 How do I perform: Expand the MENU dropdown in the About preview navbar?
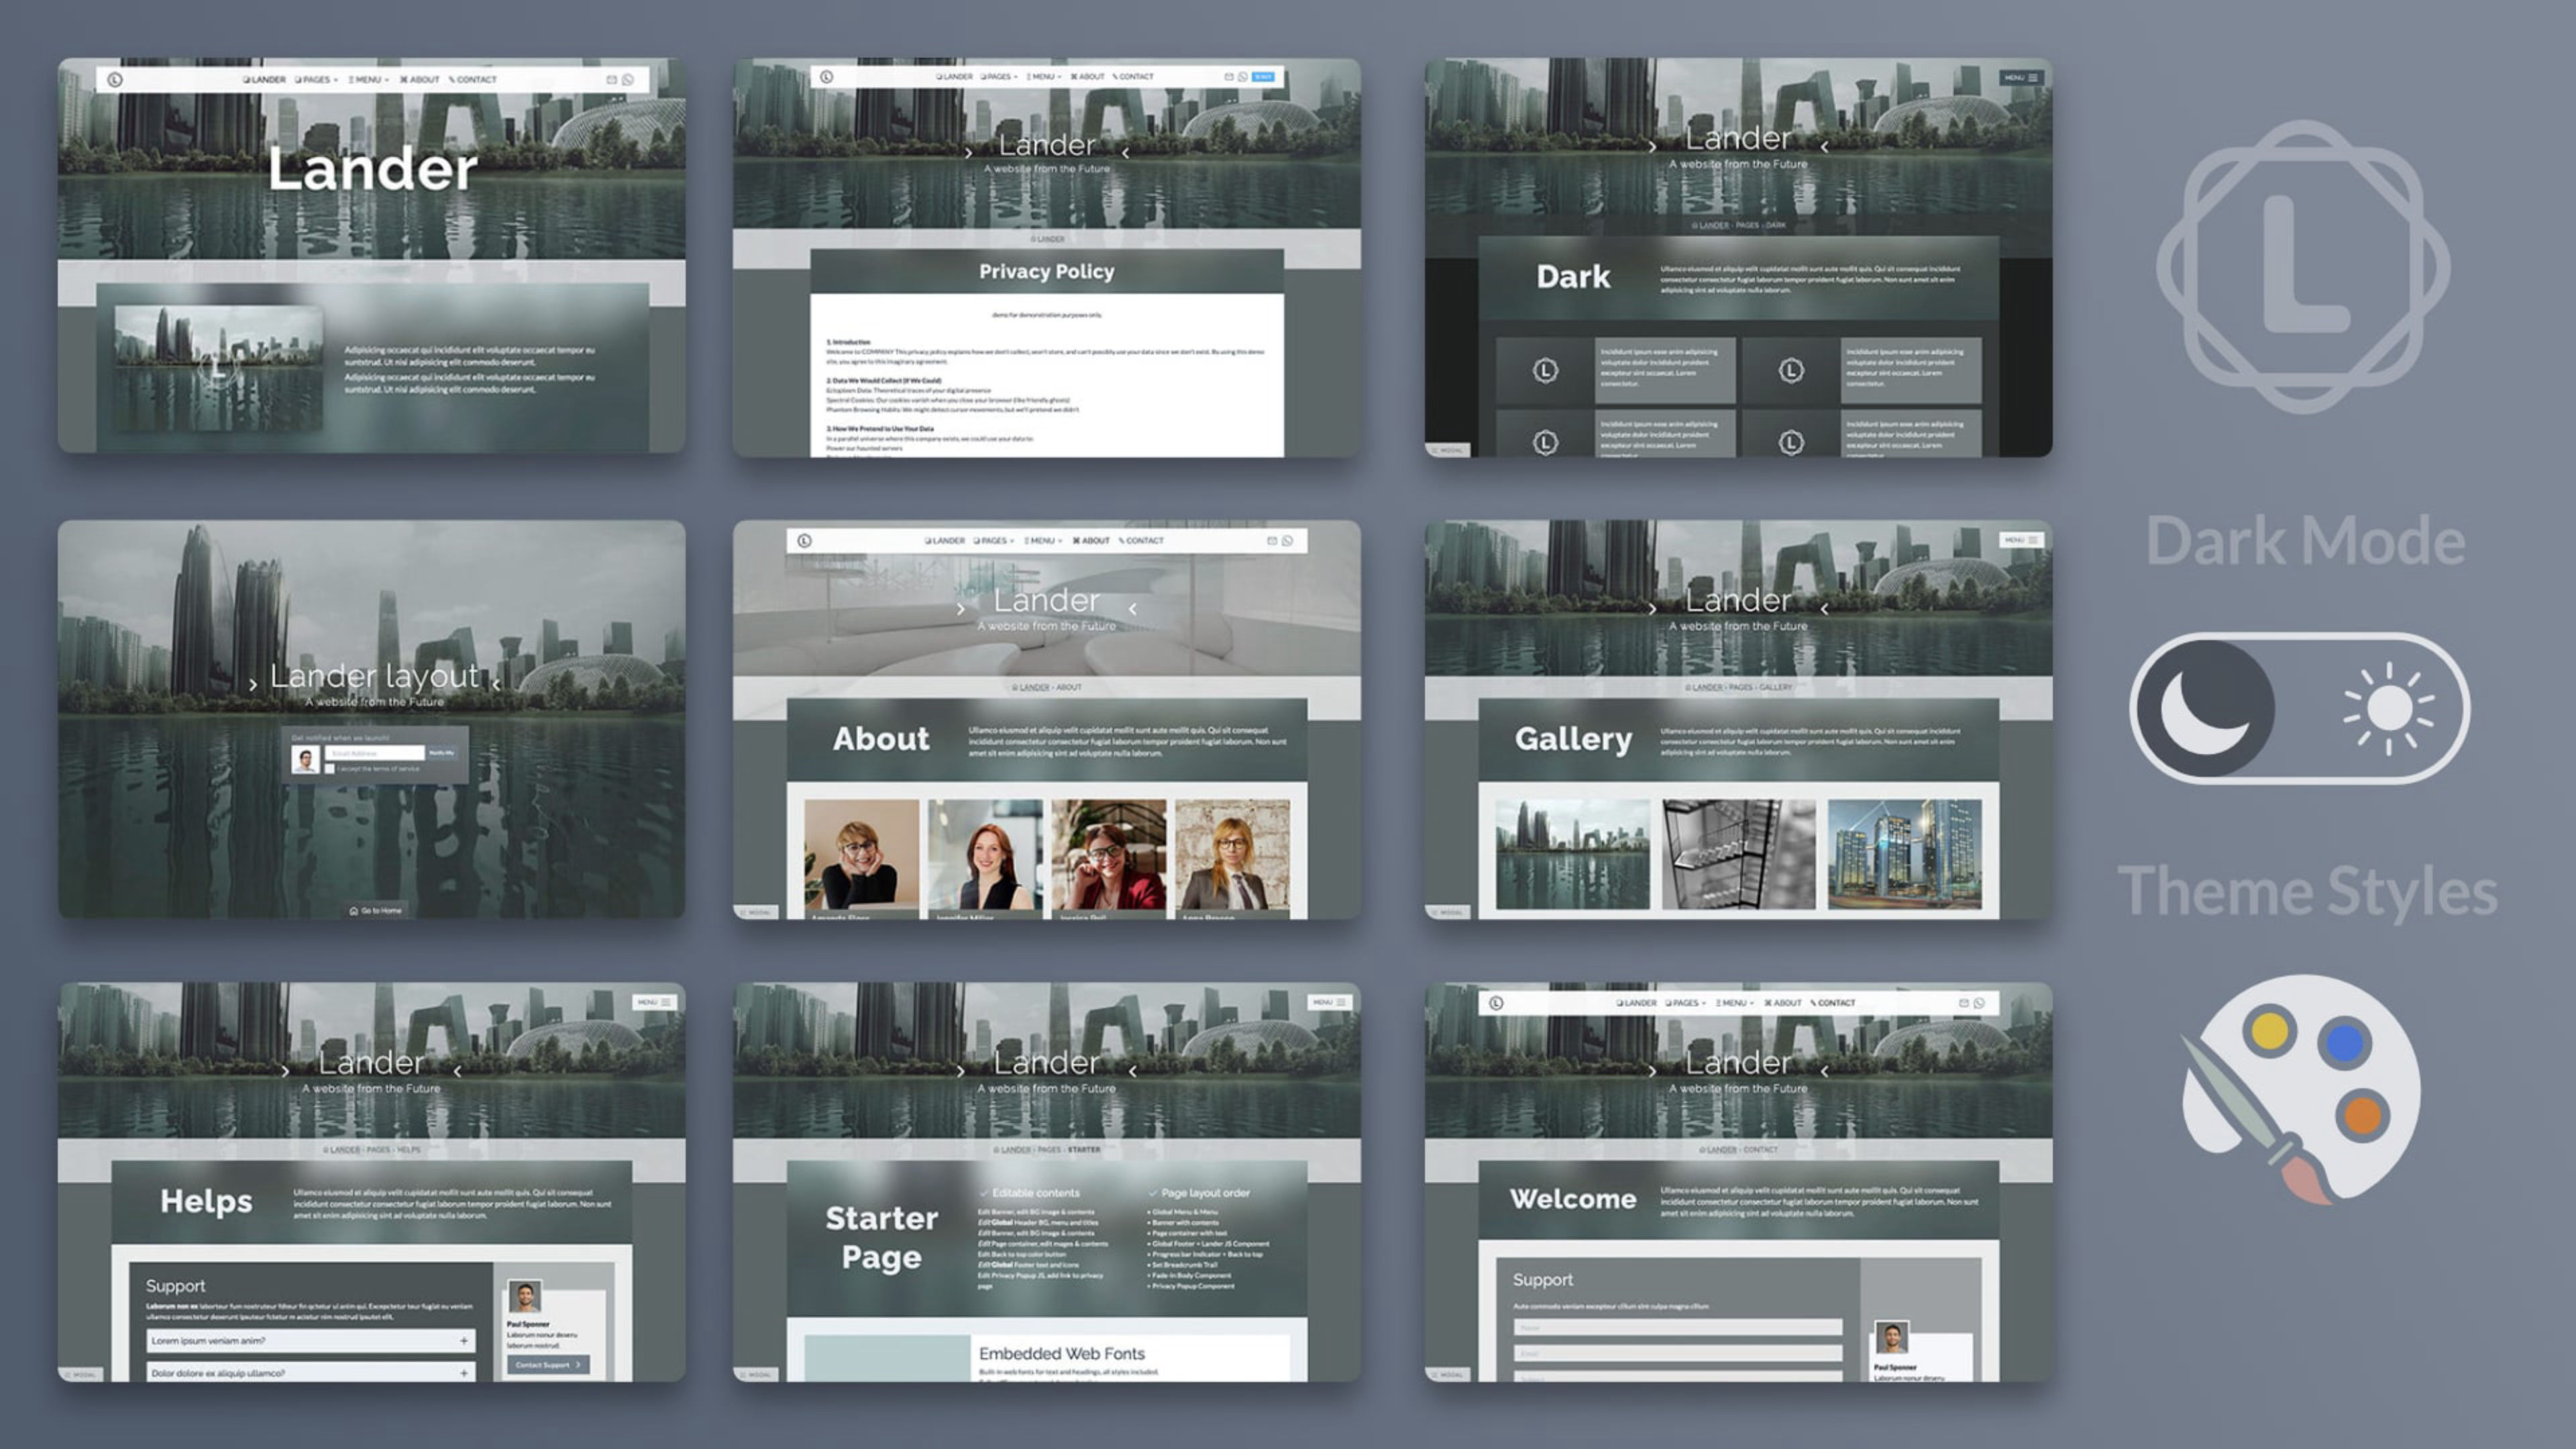point(1042,540)
